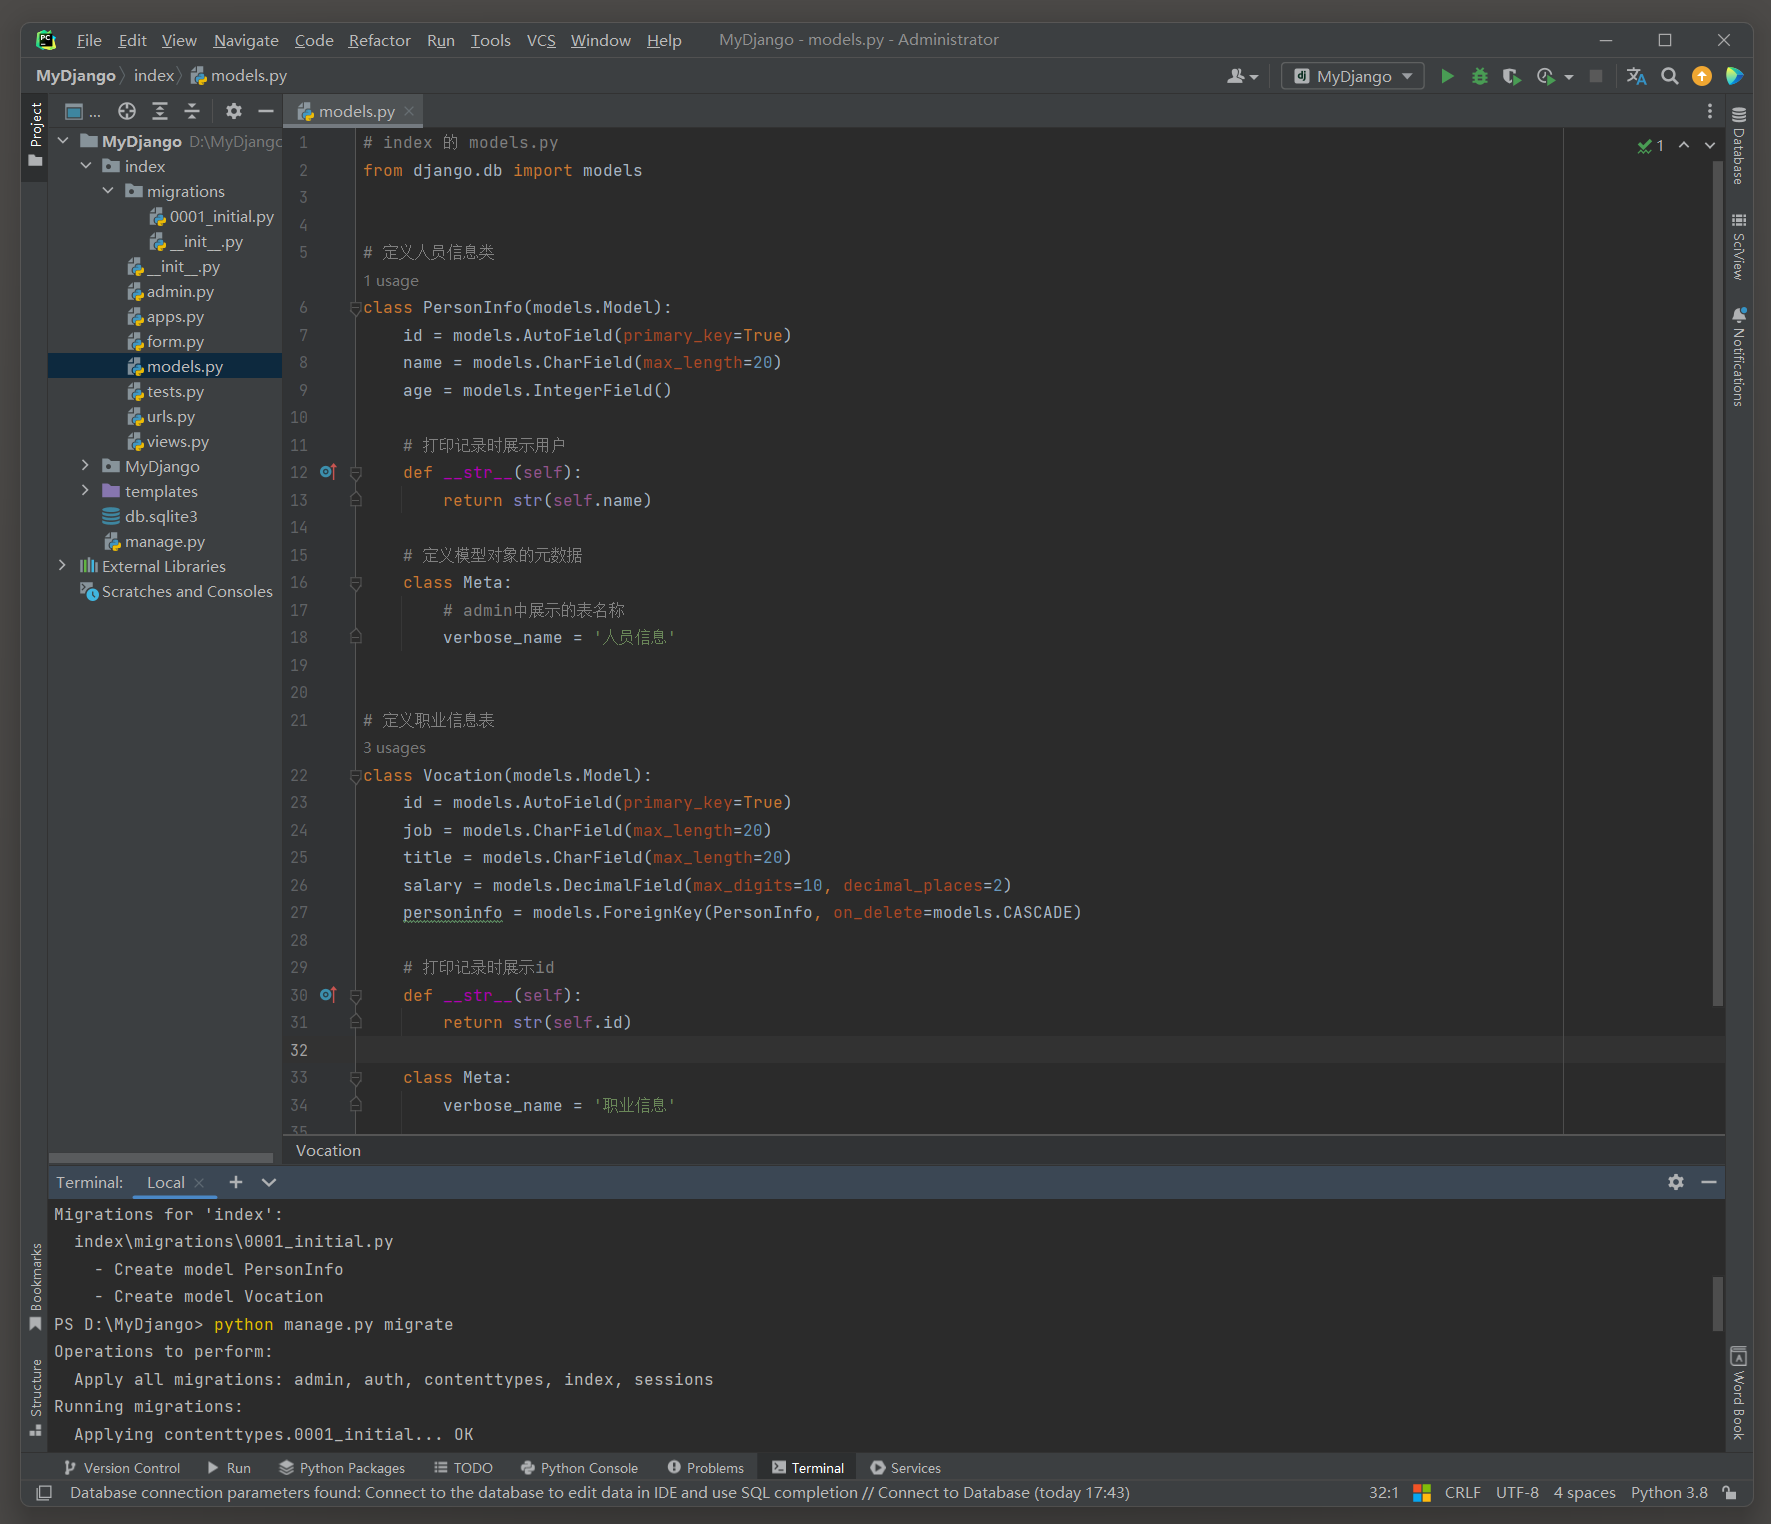
Task: Change the UTF-8 file encoding
Action: pos(1517,1493)
